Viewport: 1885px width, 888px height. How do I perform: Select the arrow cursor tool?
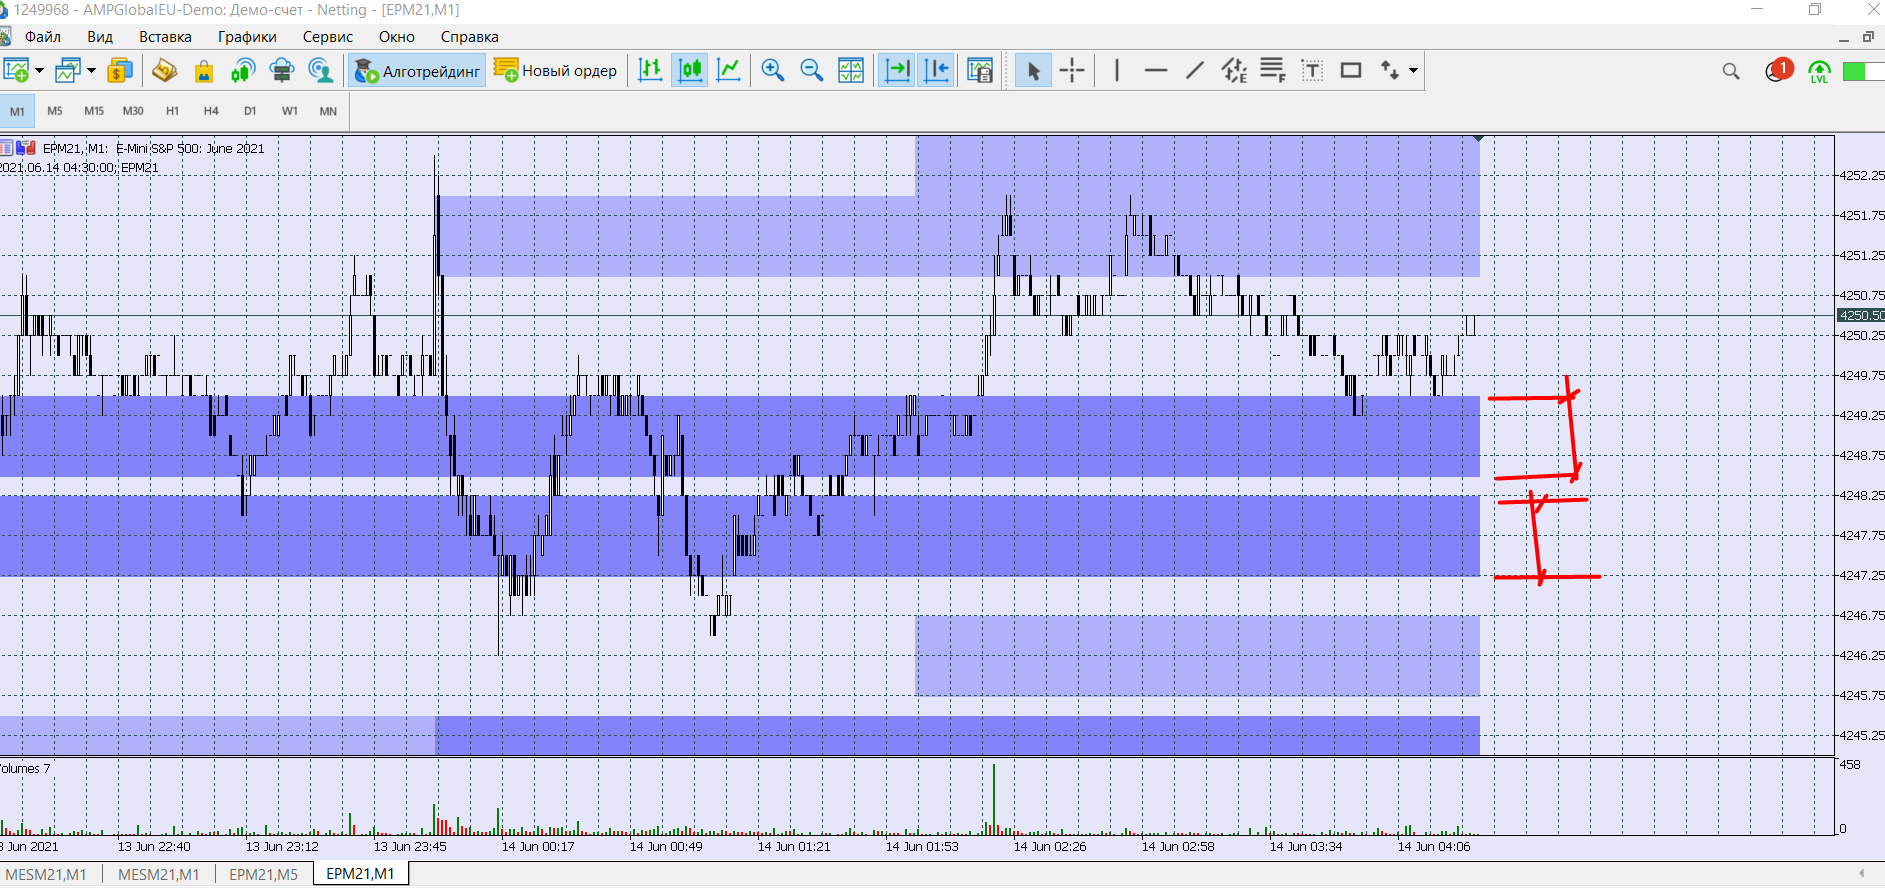[1033, 70]
